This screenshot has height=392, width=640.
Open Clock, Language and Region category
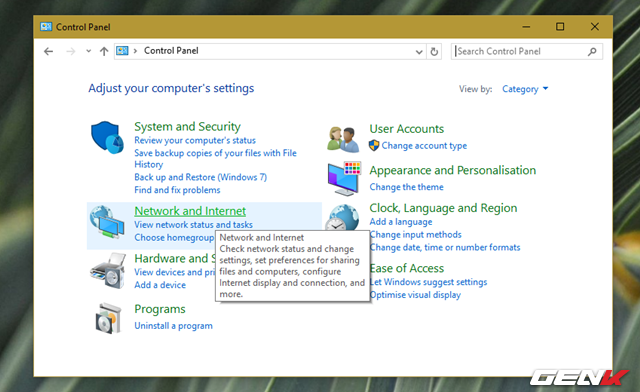click(443, 208)
